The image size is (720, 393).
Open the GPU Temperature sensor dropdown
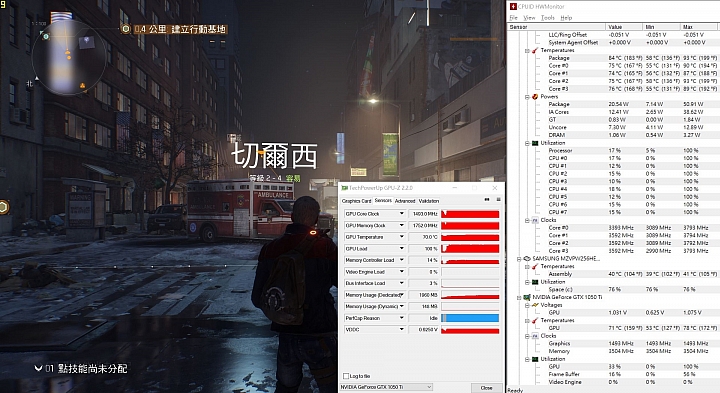401,237
